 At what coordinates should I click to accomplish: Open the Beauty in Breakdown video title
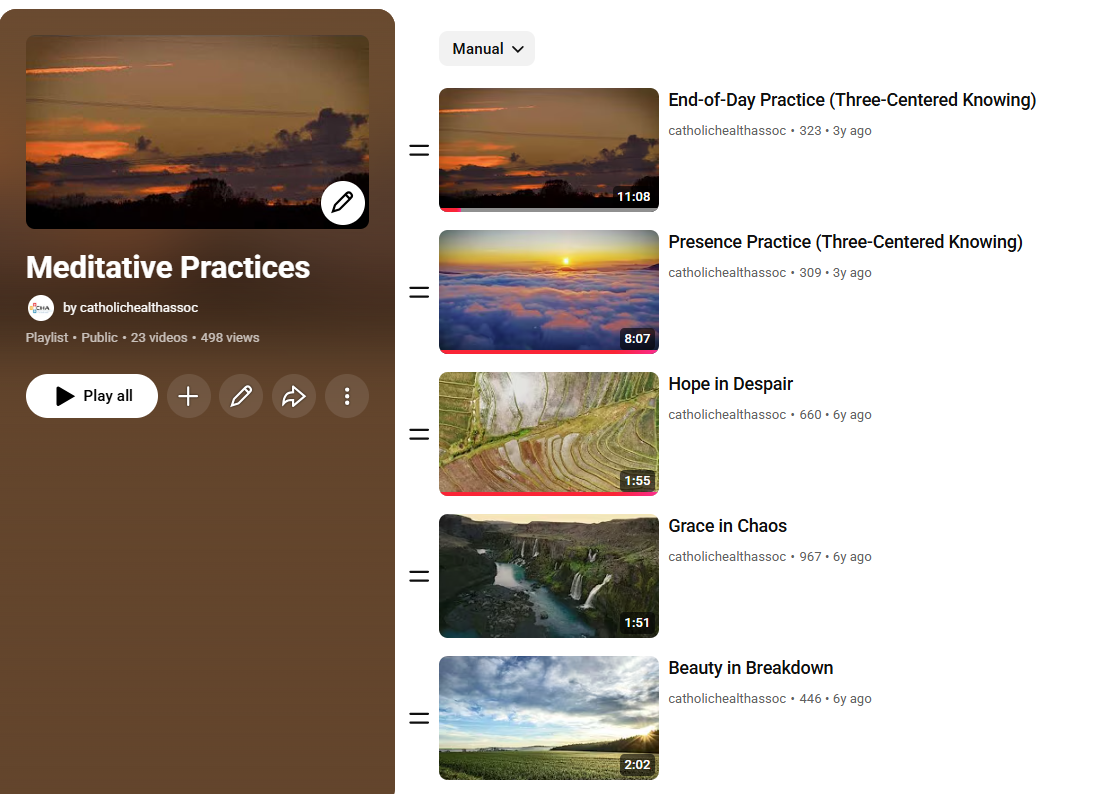[x=750, y=668]
